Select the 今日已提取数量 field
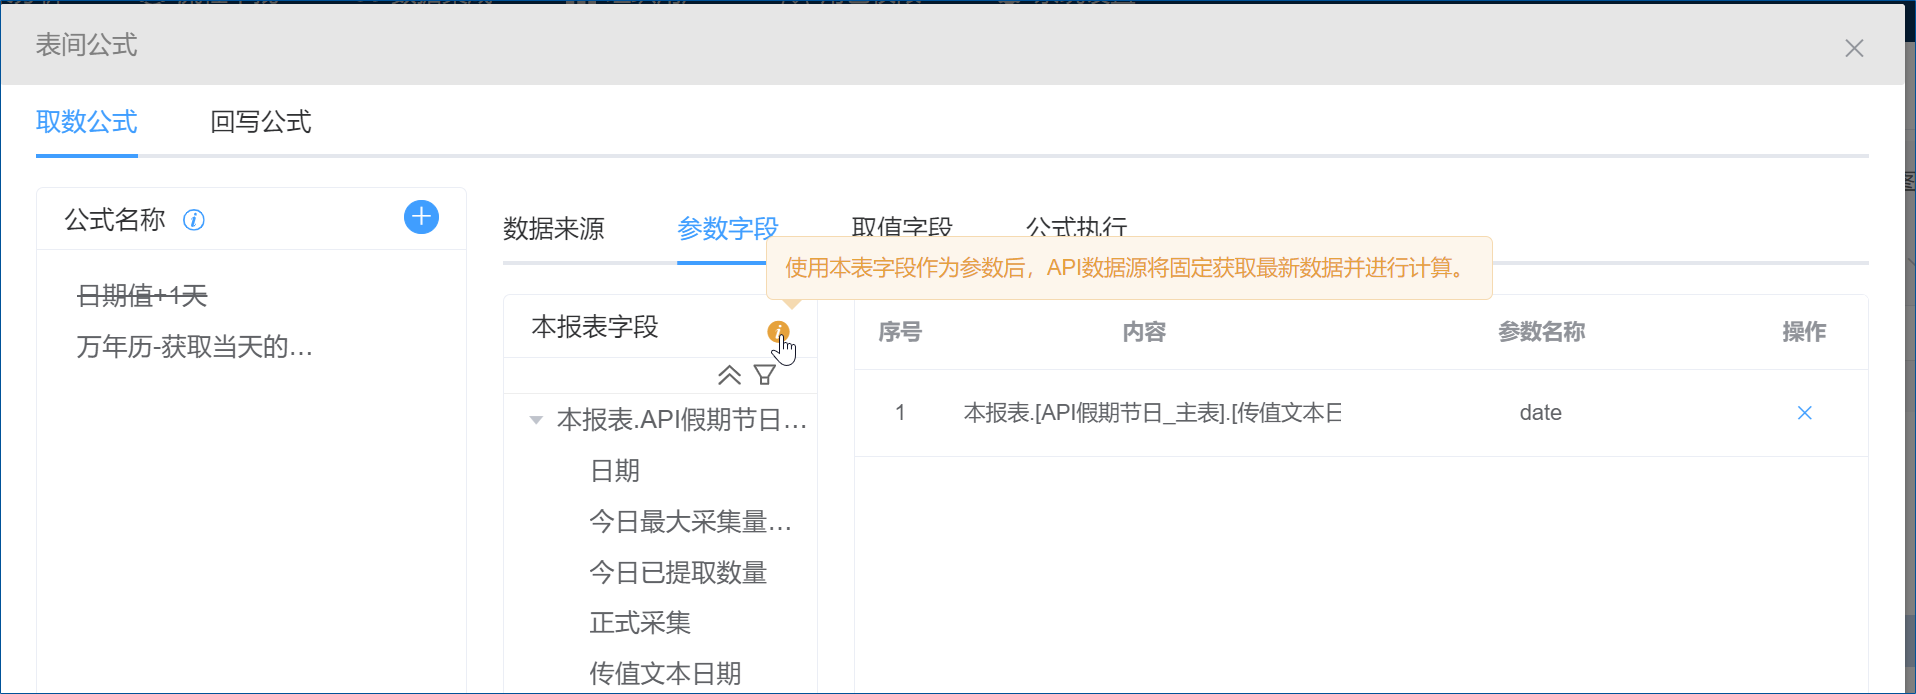 678,573
